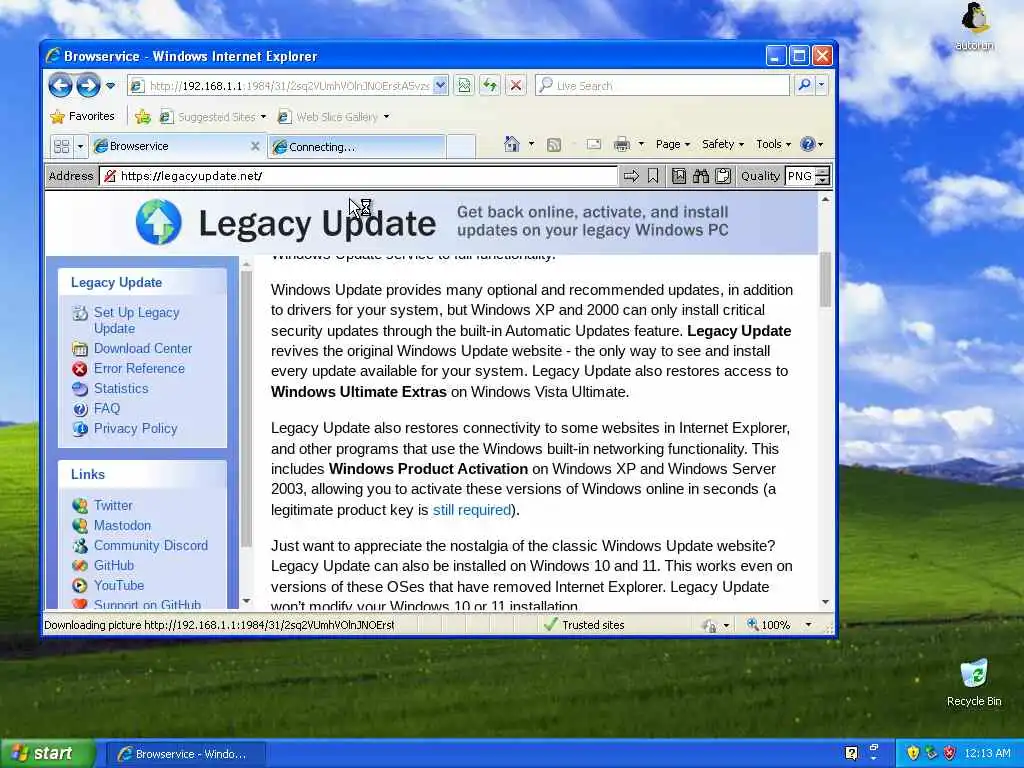Start a search with the magnifier button

pyautogui.click(x=805, y=85)
